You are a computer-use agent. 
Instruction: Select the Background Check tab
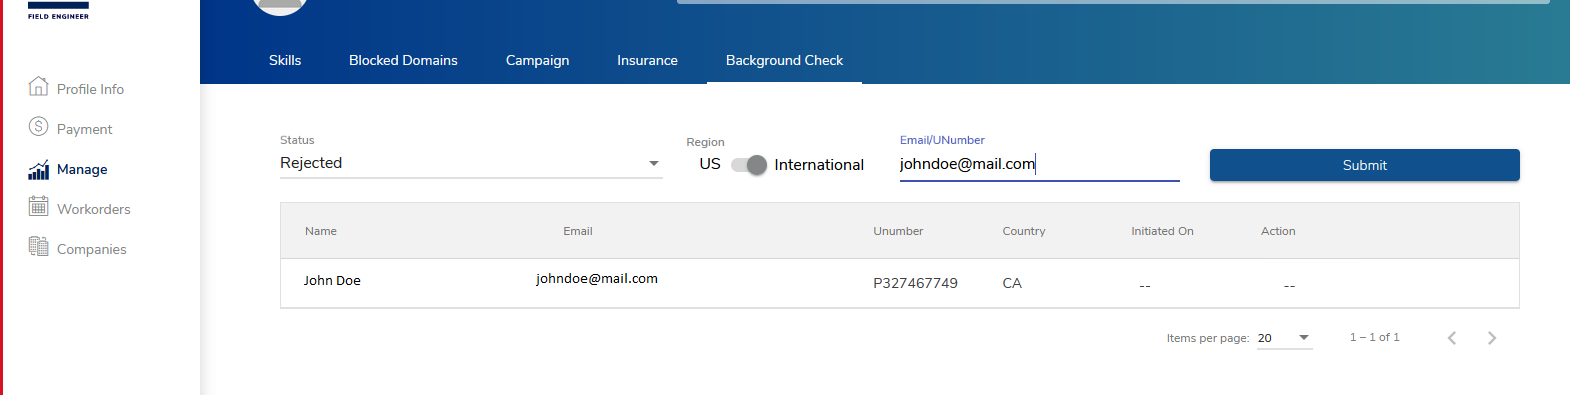point(784,60)
